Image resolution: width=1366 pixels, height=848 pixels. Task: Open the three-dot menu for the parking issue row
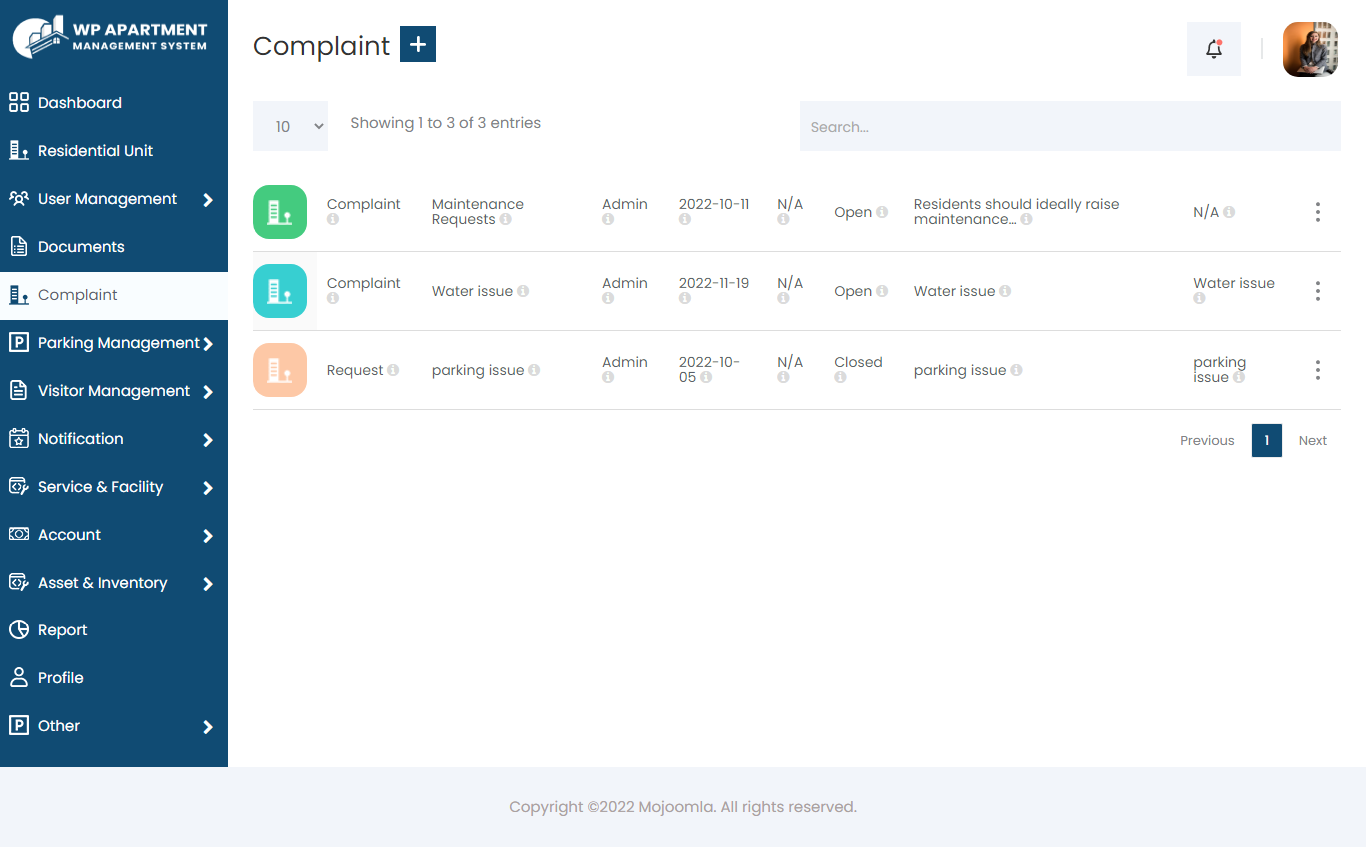pos(1318,370)
